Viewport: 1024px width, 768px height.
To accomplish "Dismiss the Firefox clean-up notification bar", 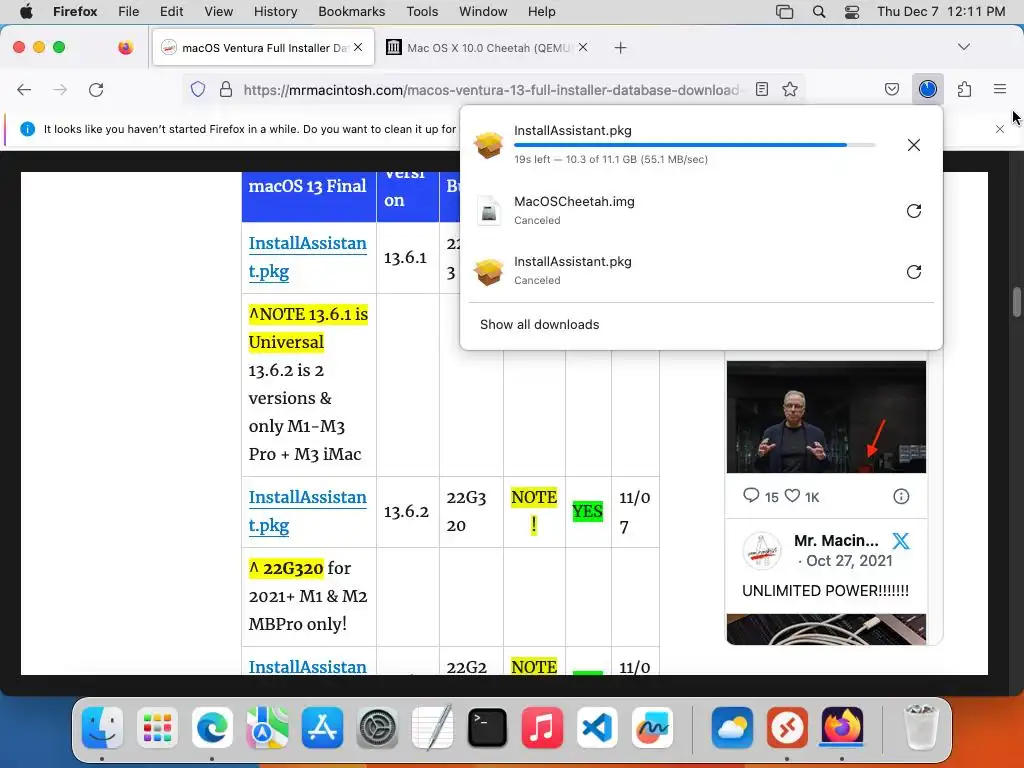I will 1000,129.
